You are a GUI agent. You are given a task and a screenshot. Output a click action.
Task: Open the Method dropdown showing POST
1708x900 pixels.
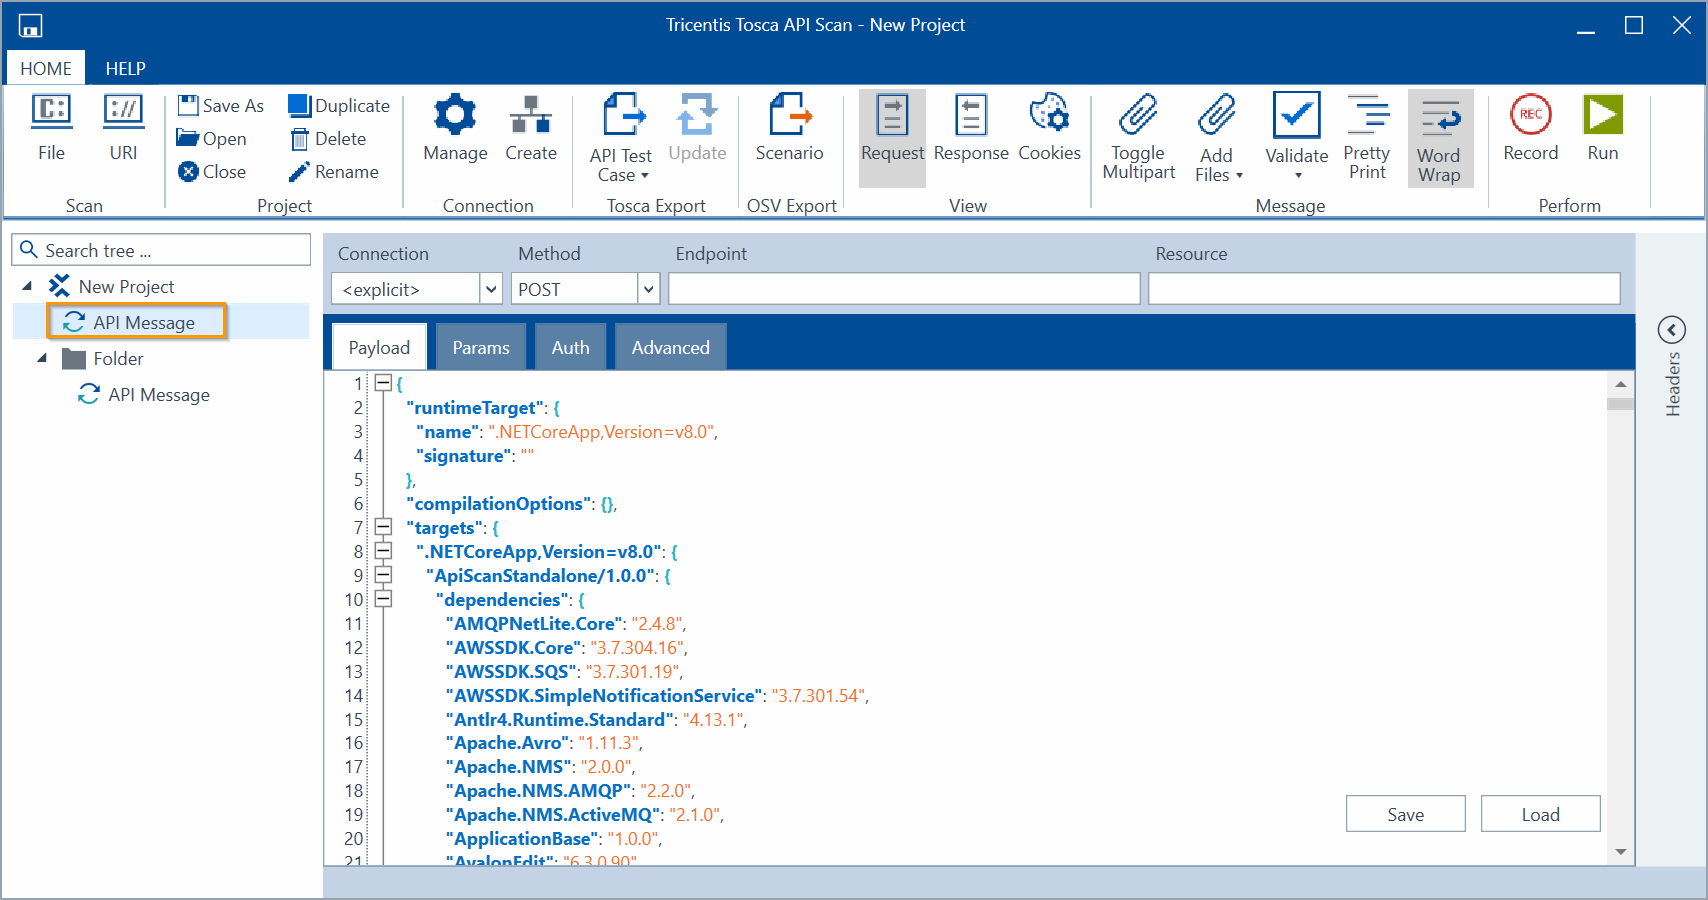pyautogui.click(x=649, y=289)
